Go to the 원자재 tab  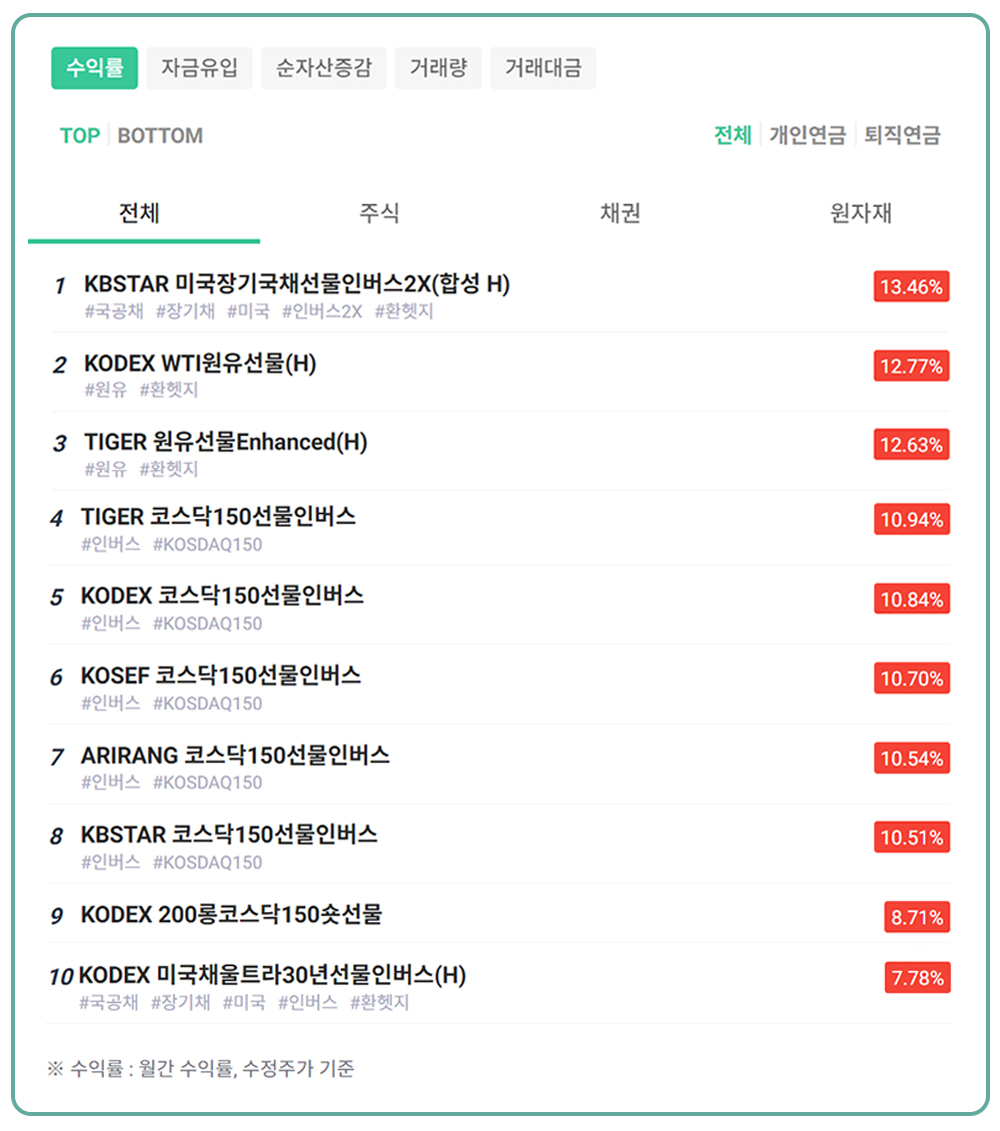[x=860, y=213]
